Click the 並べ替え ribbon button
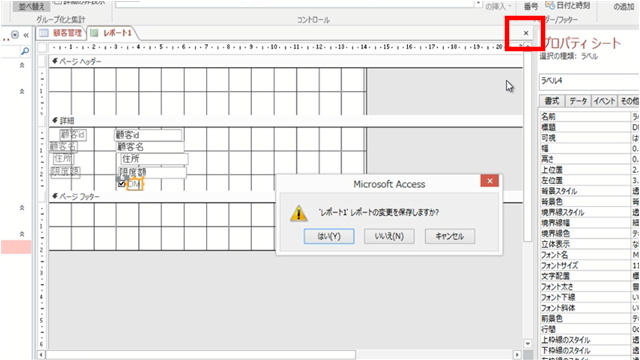Image resolution: width=640 pixels, height=360 pixels. (31, 6)
